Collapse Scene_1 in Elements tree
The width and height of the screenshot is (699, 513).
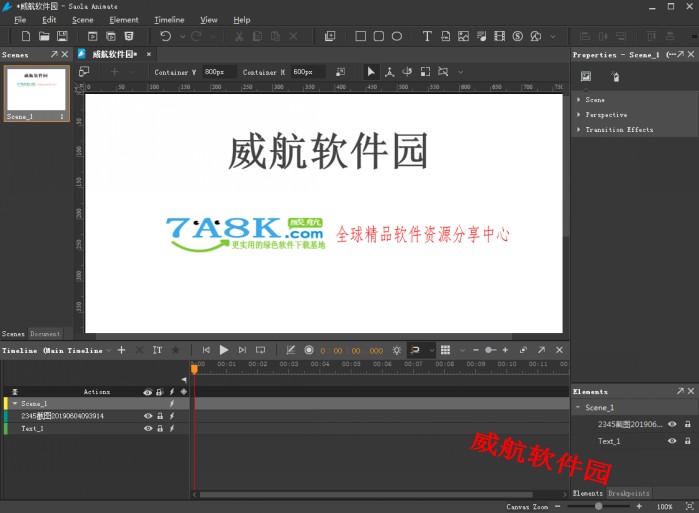(x=578, y=407)
